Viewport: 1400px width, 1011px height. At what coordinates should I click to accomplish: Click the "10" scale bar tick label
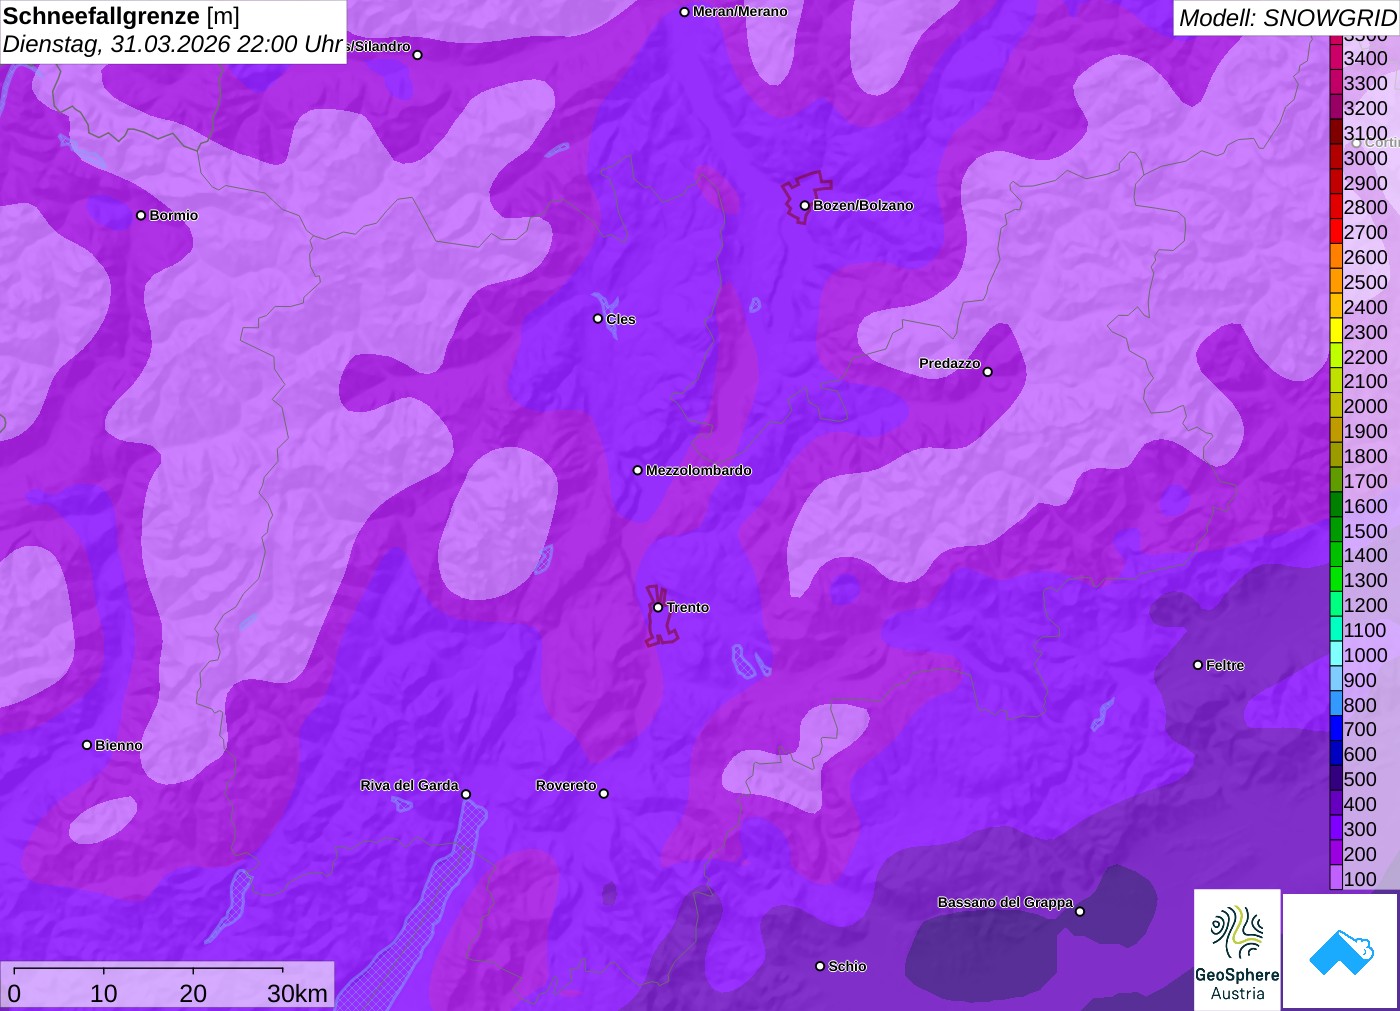point(104,993)
